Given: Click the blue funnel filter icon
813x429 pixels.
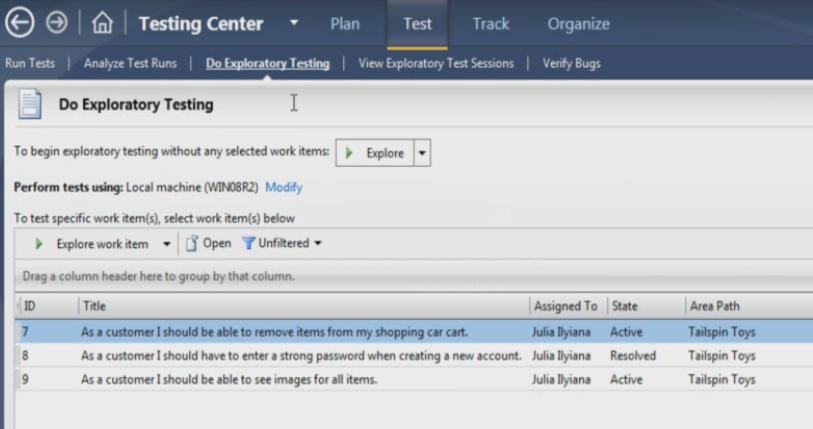Looking at the screenshot, I should pyautogui.click(x=248, y=243).
